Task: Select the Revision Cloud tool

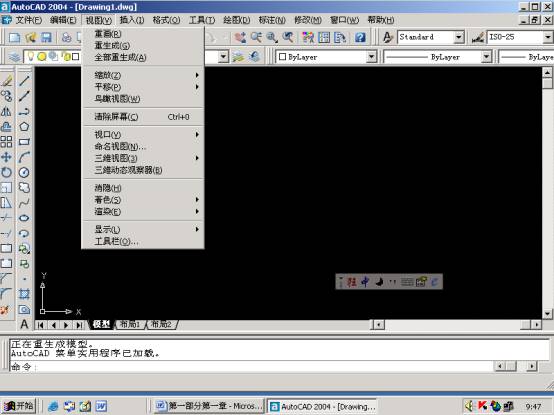Action: [24, 188]
